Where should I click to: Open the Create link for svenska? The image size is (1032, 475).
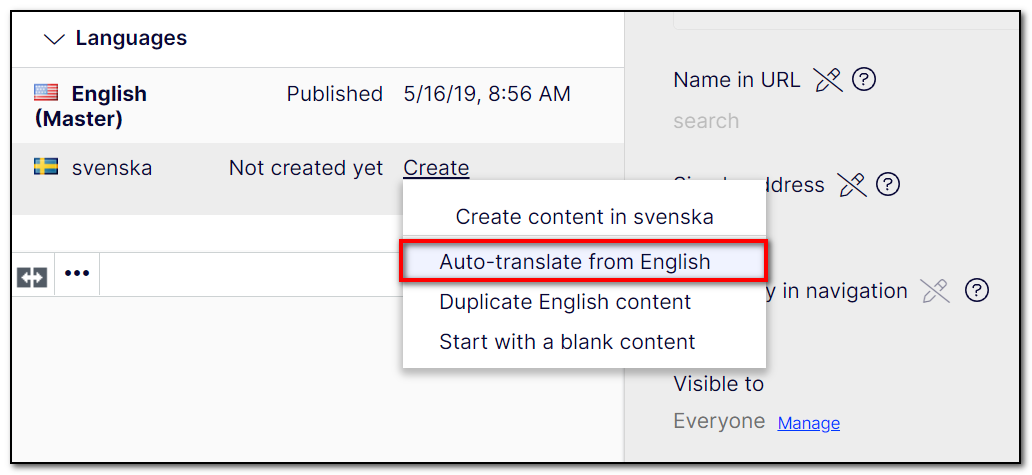[x=436, y=168]
